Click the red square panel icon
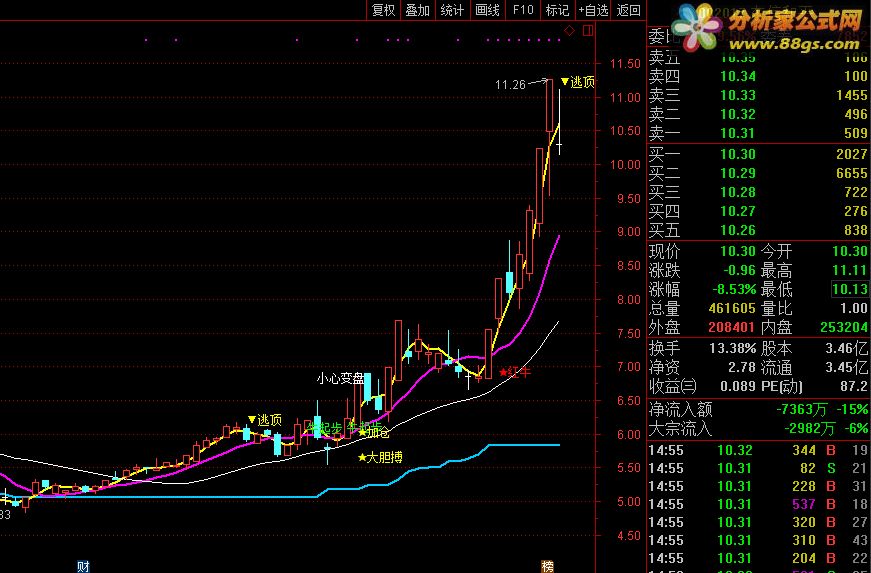 (x=588, y=31)
